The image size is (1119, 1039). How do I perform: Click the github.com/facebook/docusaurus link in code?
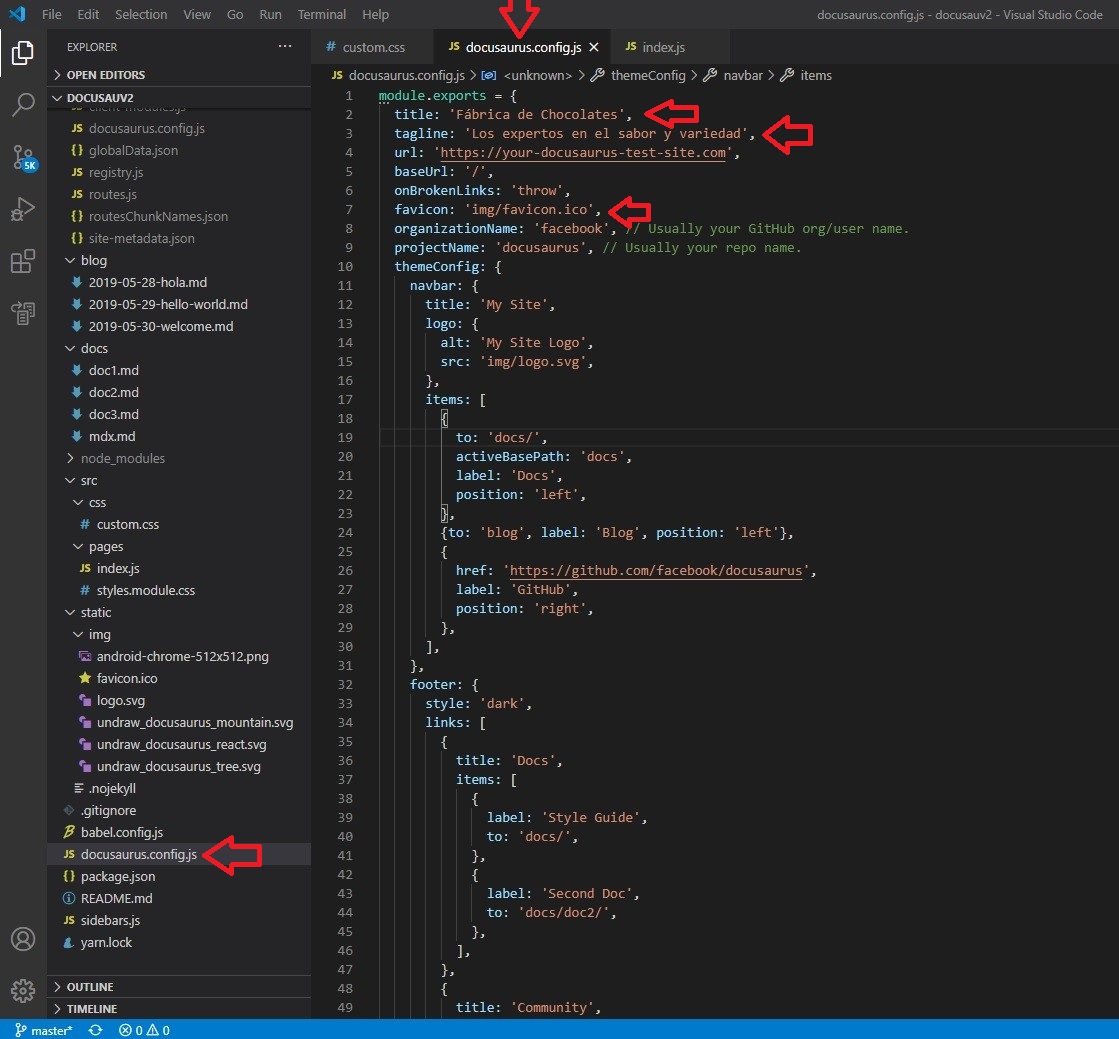click(x=655, y=571)
